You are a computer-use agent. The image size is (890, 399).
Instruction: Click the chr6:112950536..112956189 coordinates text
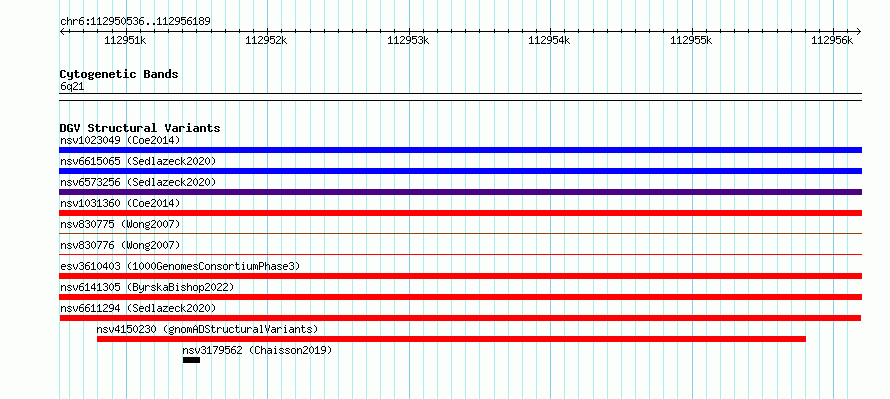pyautogui.click(x=135, y=22)
